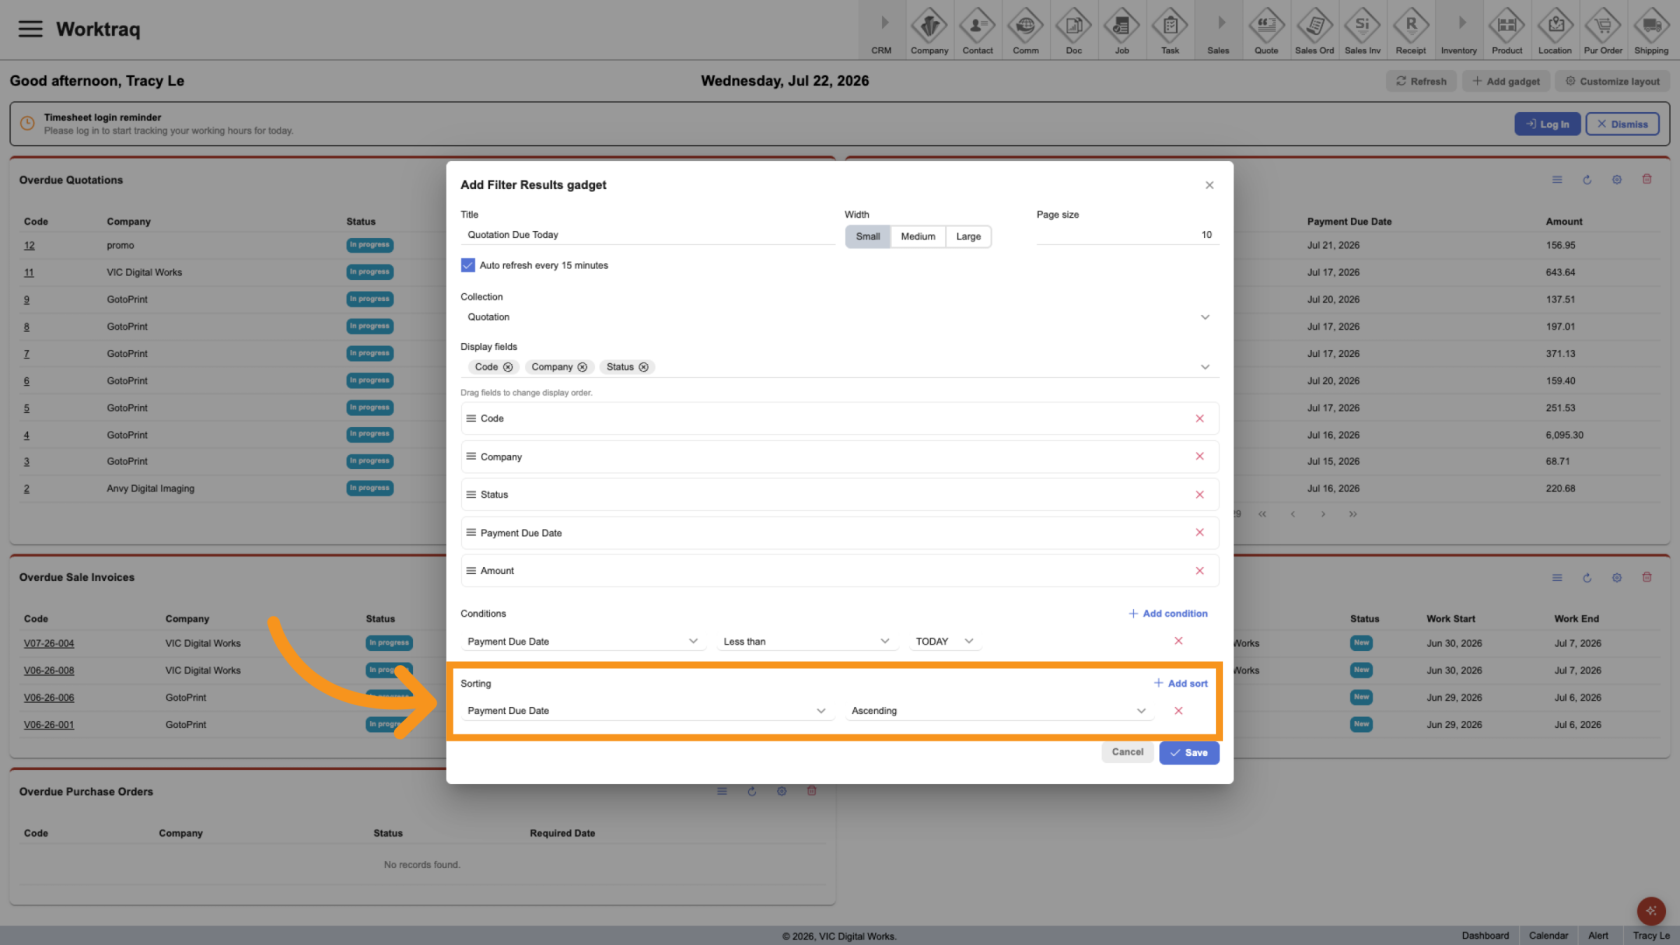Open the red floating assistant icon
The image size is (1680, 945).
[x=1651, y=911]
